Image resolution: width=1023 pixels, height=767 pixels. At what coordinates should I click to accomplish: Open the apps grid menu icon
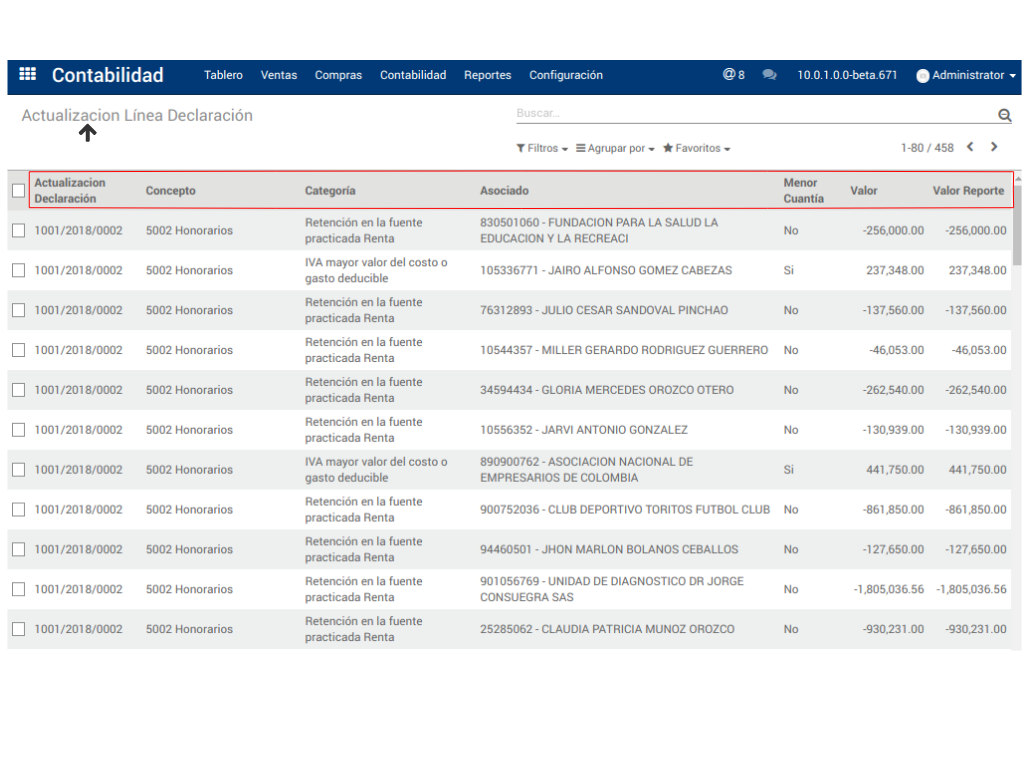pos(28,75)
